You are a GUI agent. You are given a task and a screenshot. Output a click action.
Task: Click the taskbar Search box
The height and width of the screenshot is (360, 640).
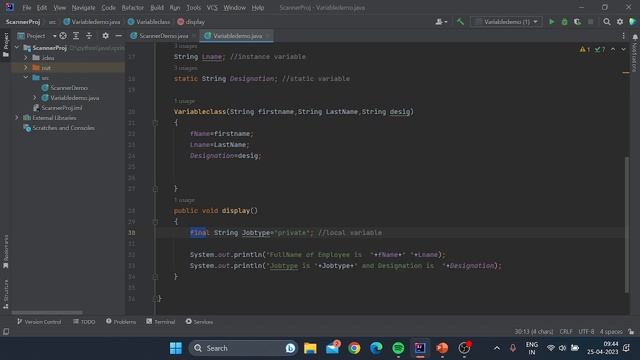click(x=243, y=348)
